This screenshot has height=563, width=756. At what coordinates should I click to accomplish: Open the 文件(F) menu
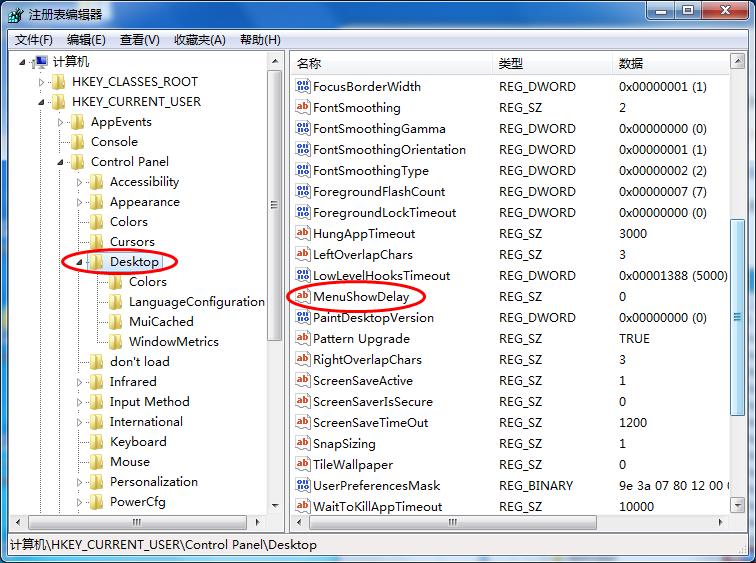[34, 40]
